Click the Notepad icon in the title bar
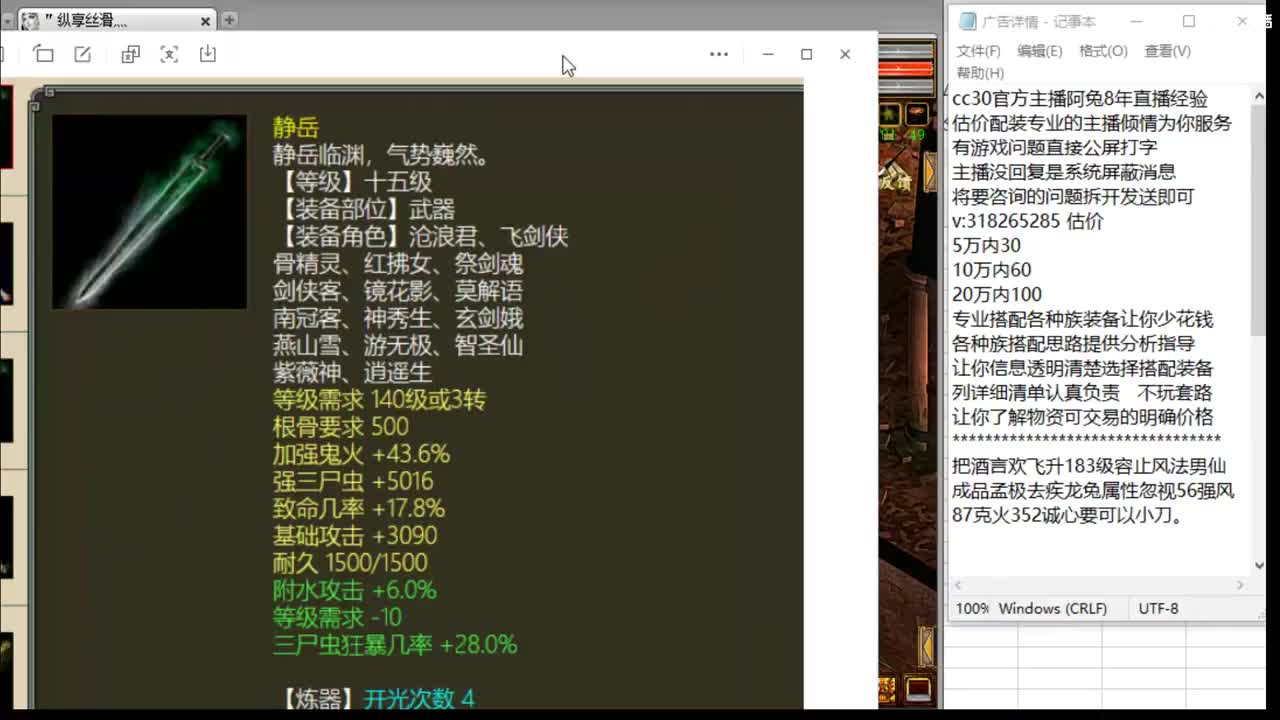Screen dimensions: 1280x720 966,21
